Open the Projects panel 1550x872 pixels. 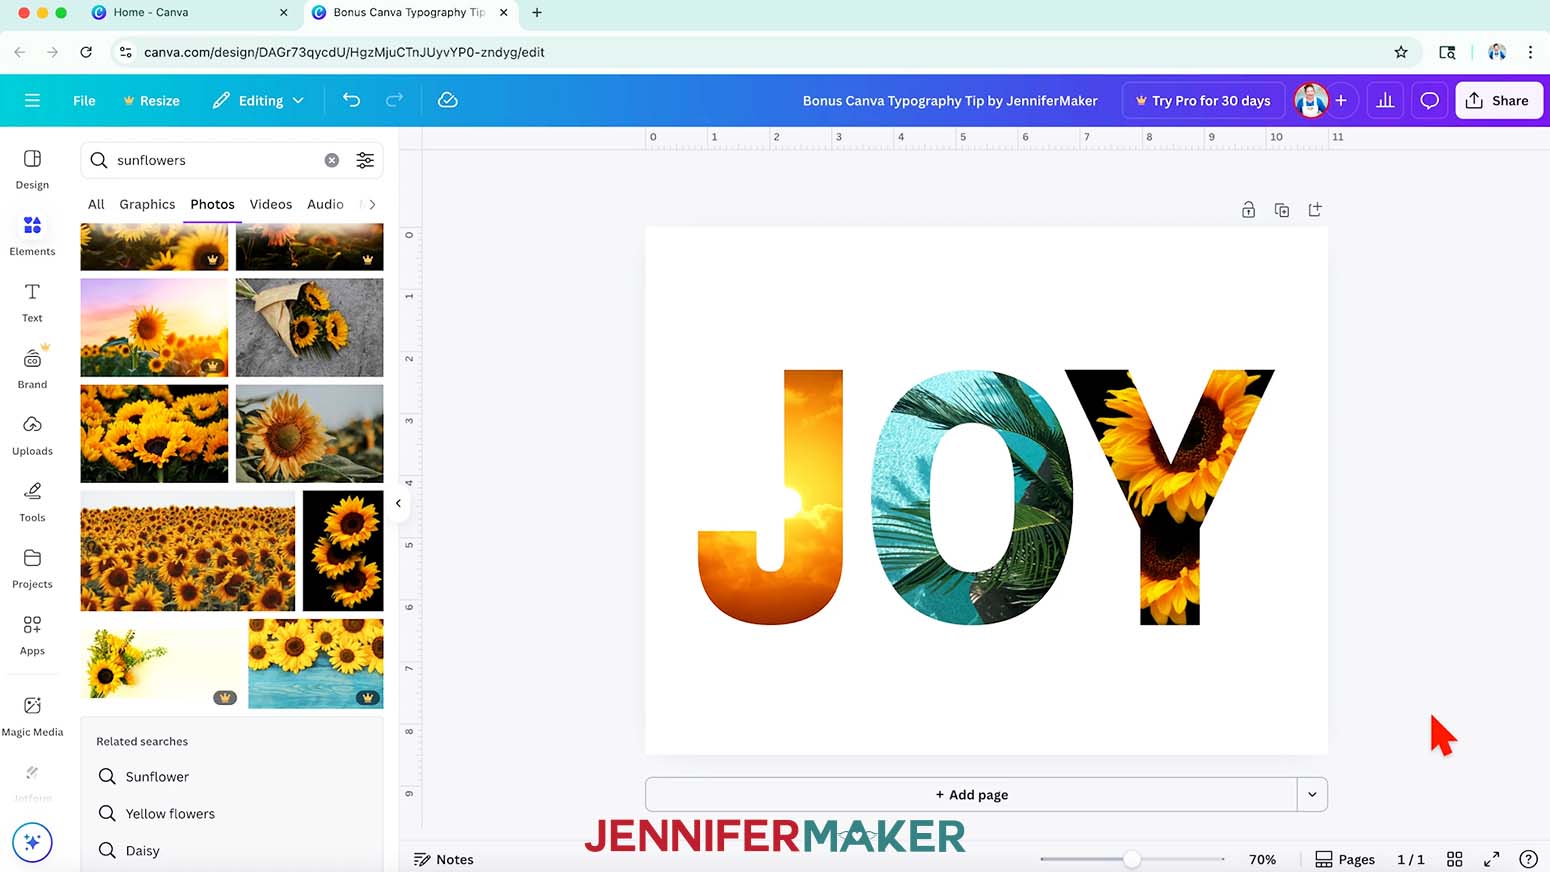coord(32,569)
